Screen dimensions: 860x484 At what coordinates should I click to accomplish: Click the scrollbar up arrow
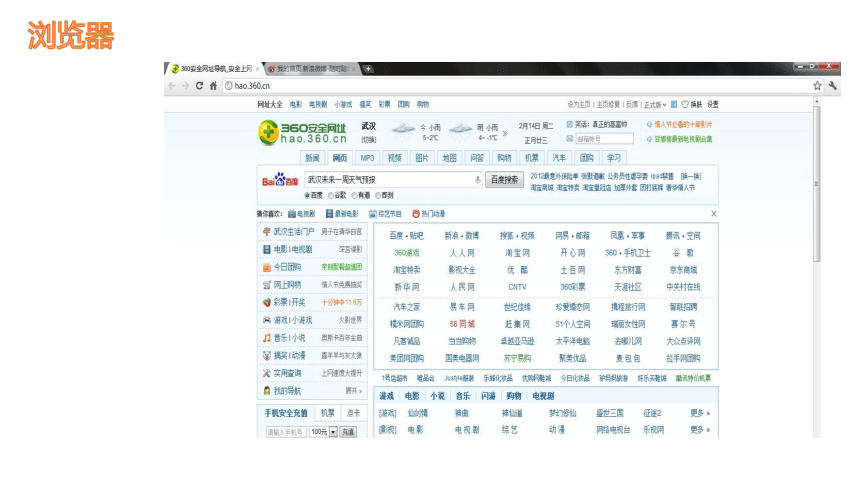(817, 102)
